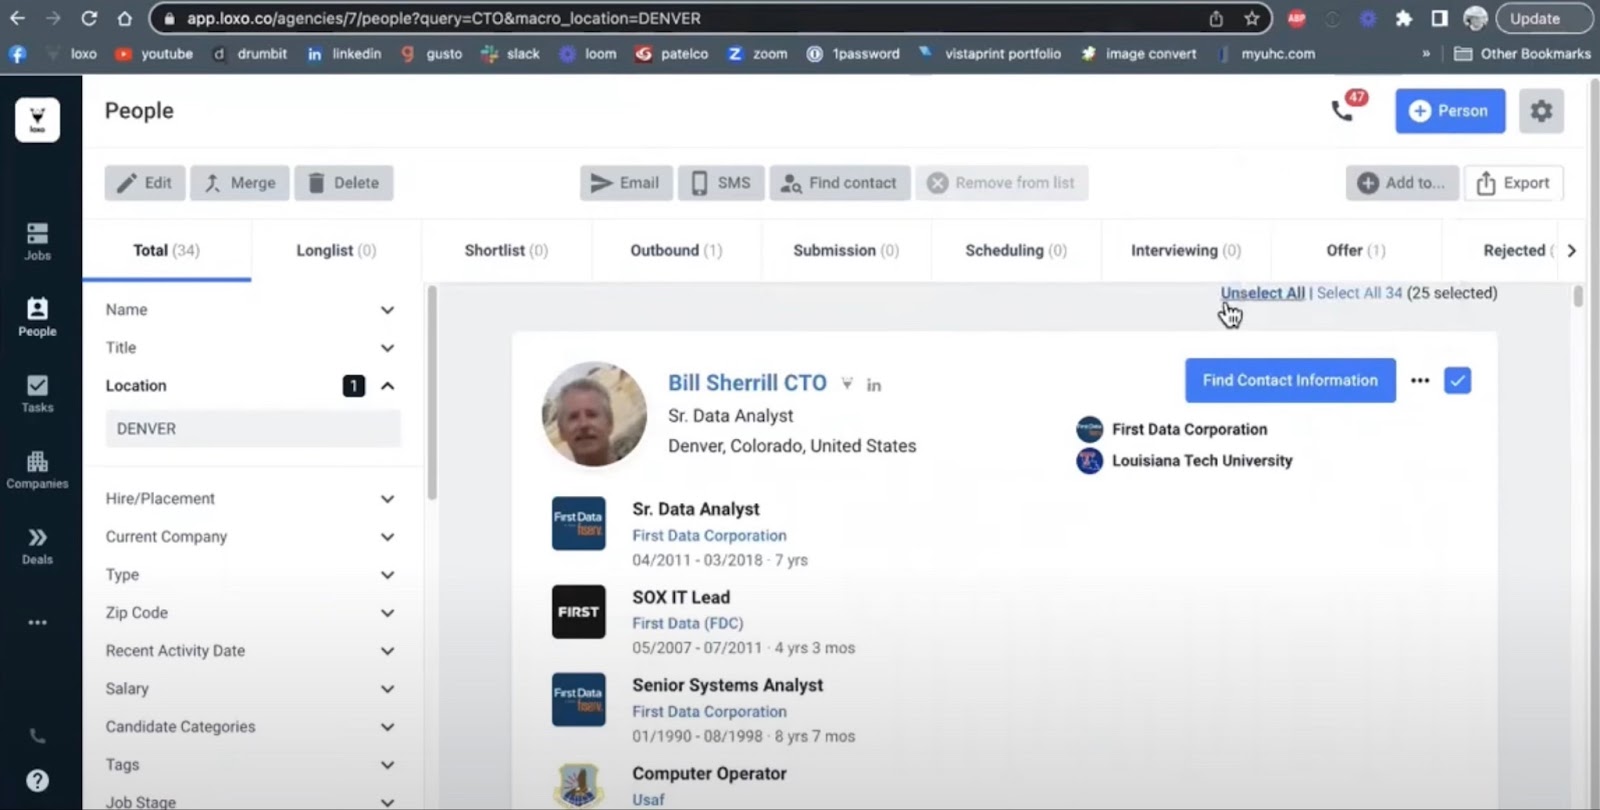The height and width of the screenshot is (810, 1600).
Task: Click Bill Sherrill's profile photo
Action: (594, 414)
